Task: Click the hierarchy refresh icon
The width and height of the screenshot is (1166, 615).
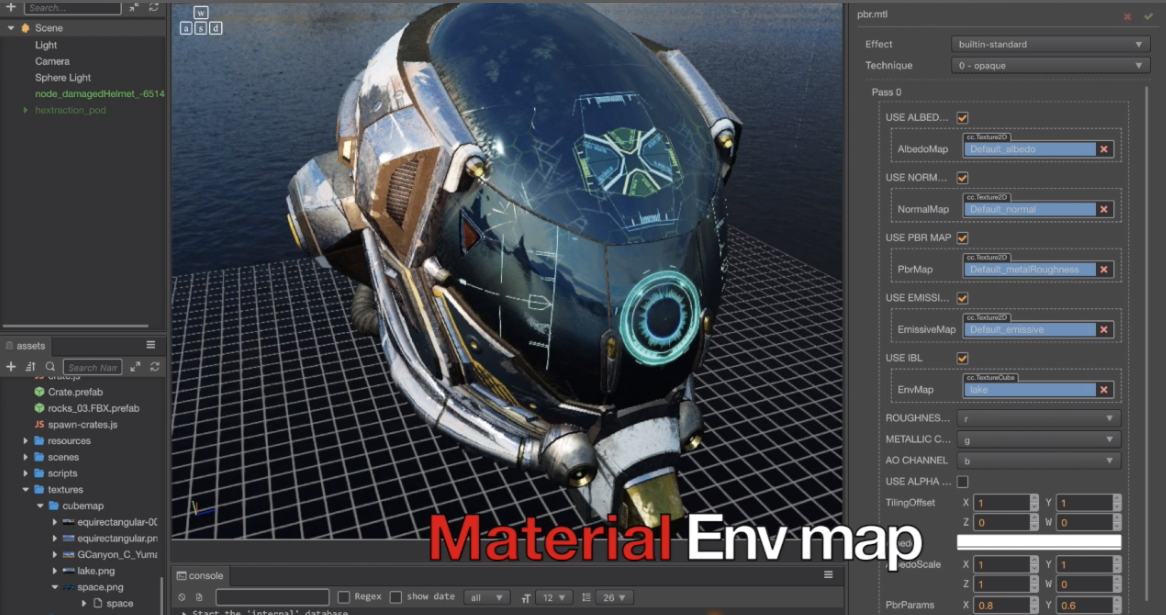Action: (x=154, y=7)
